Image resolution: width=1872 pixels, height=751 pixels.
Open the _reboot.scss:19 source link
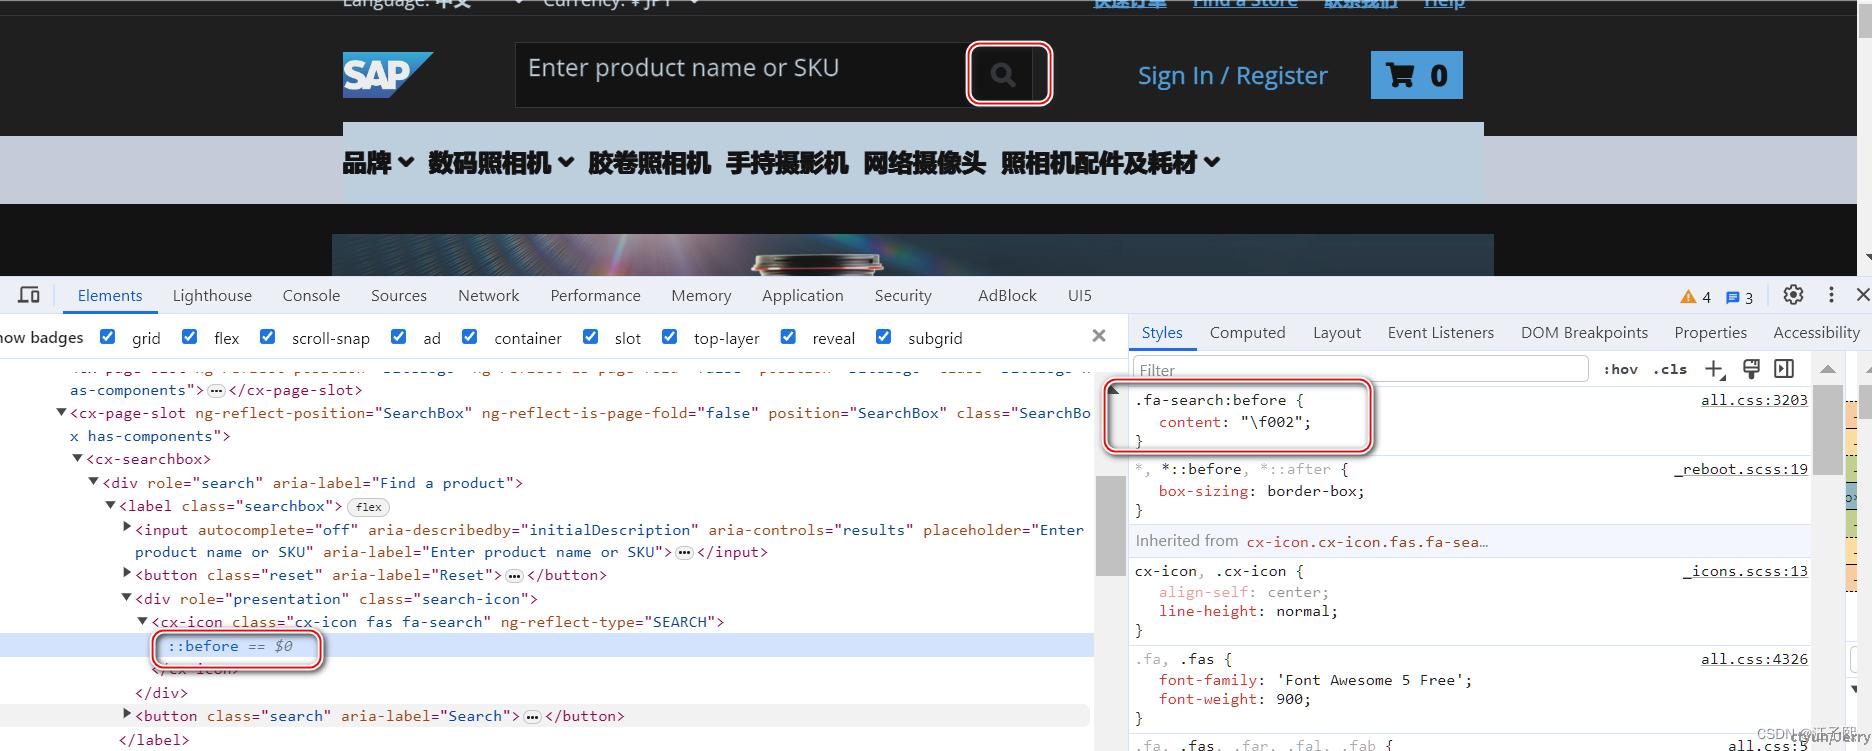1741,469
